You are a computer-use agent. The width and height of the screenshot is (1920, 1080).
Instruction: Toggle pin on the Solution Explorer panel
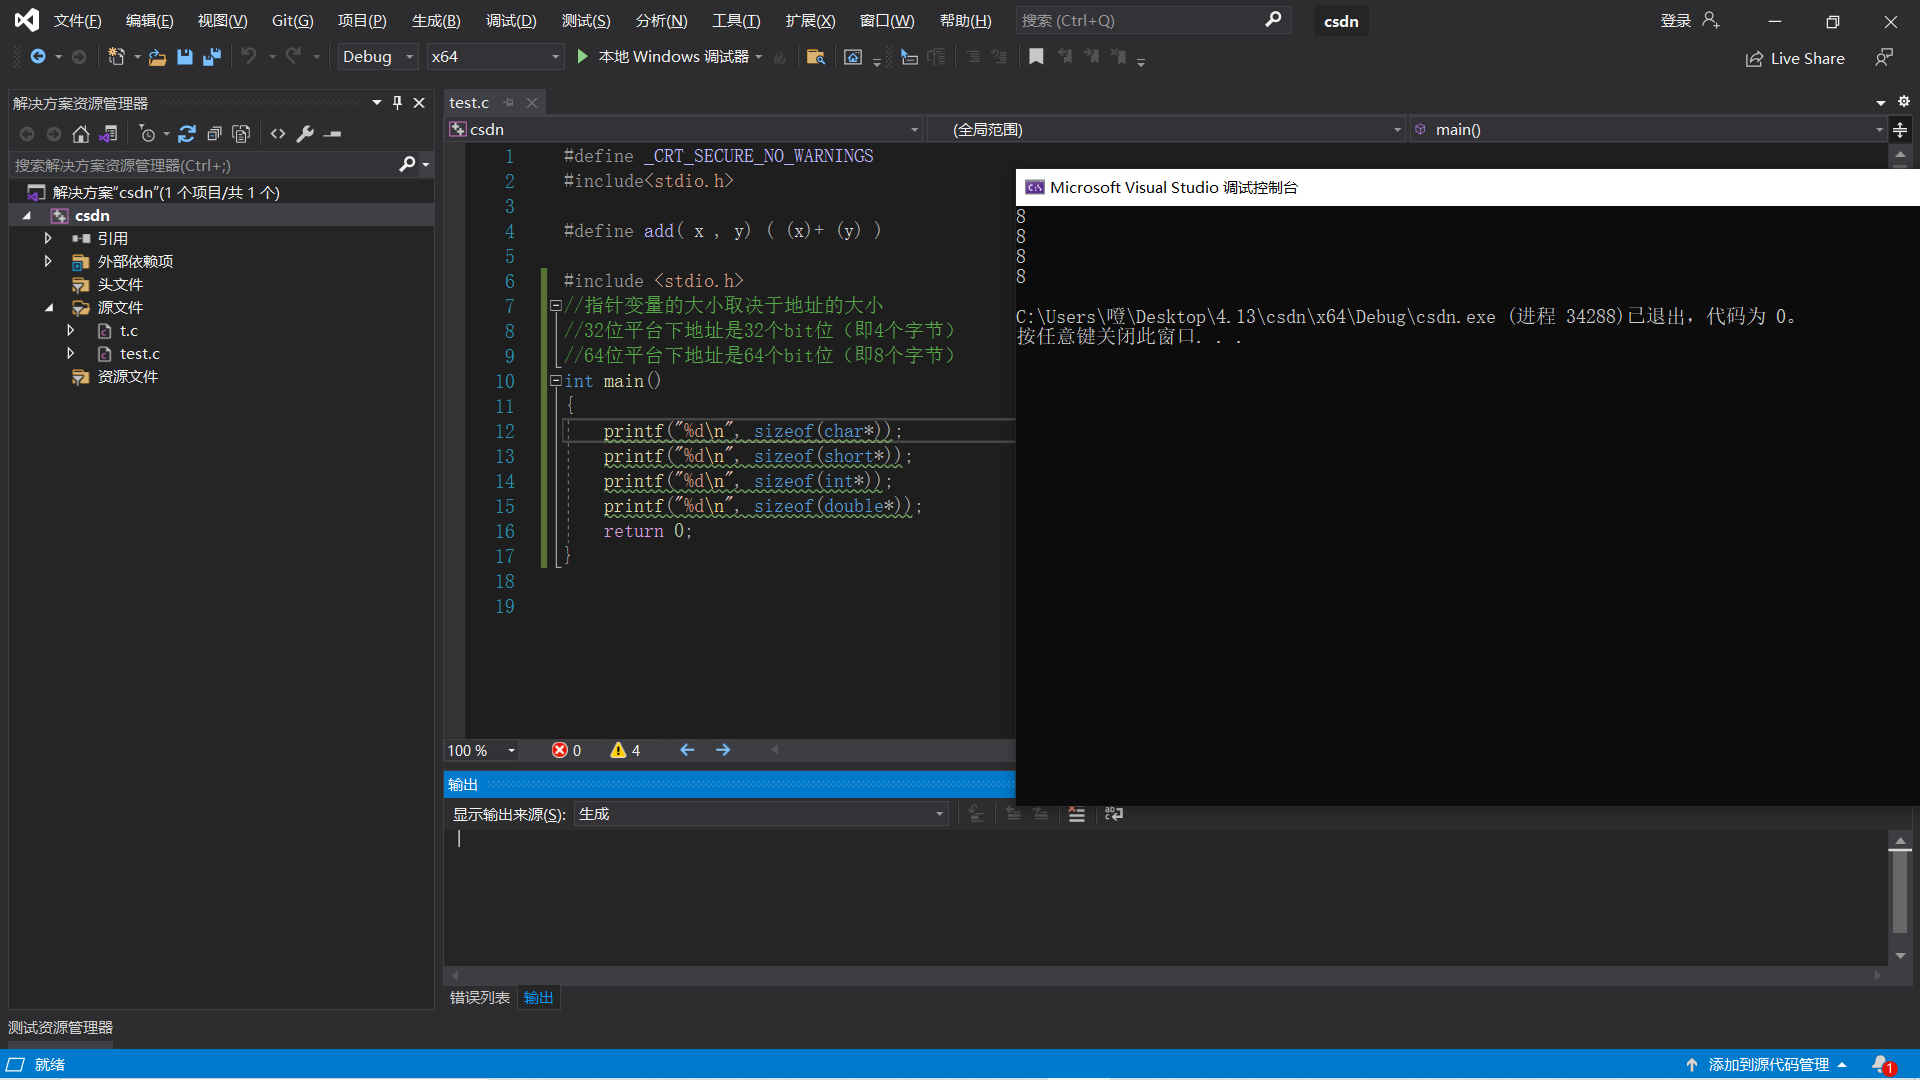click(x=398, y=103)
